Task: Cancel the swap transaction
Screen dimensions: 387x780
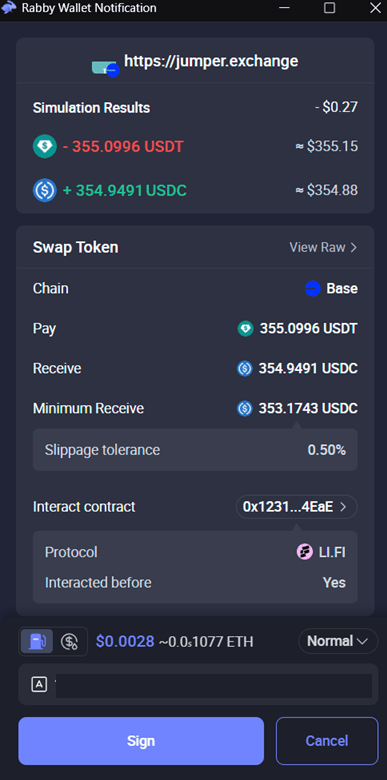Action: tap(327, 741)
